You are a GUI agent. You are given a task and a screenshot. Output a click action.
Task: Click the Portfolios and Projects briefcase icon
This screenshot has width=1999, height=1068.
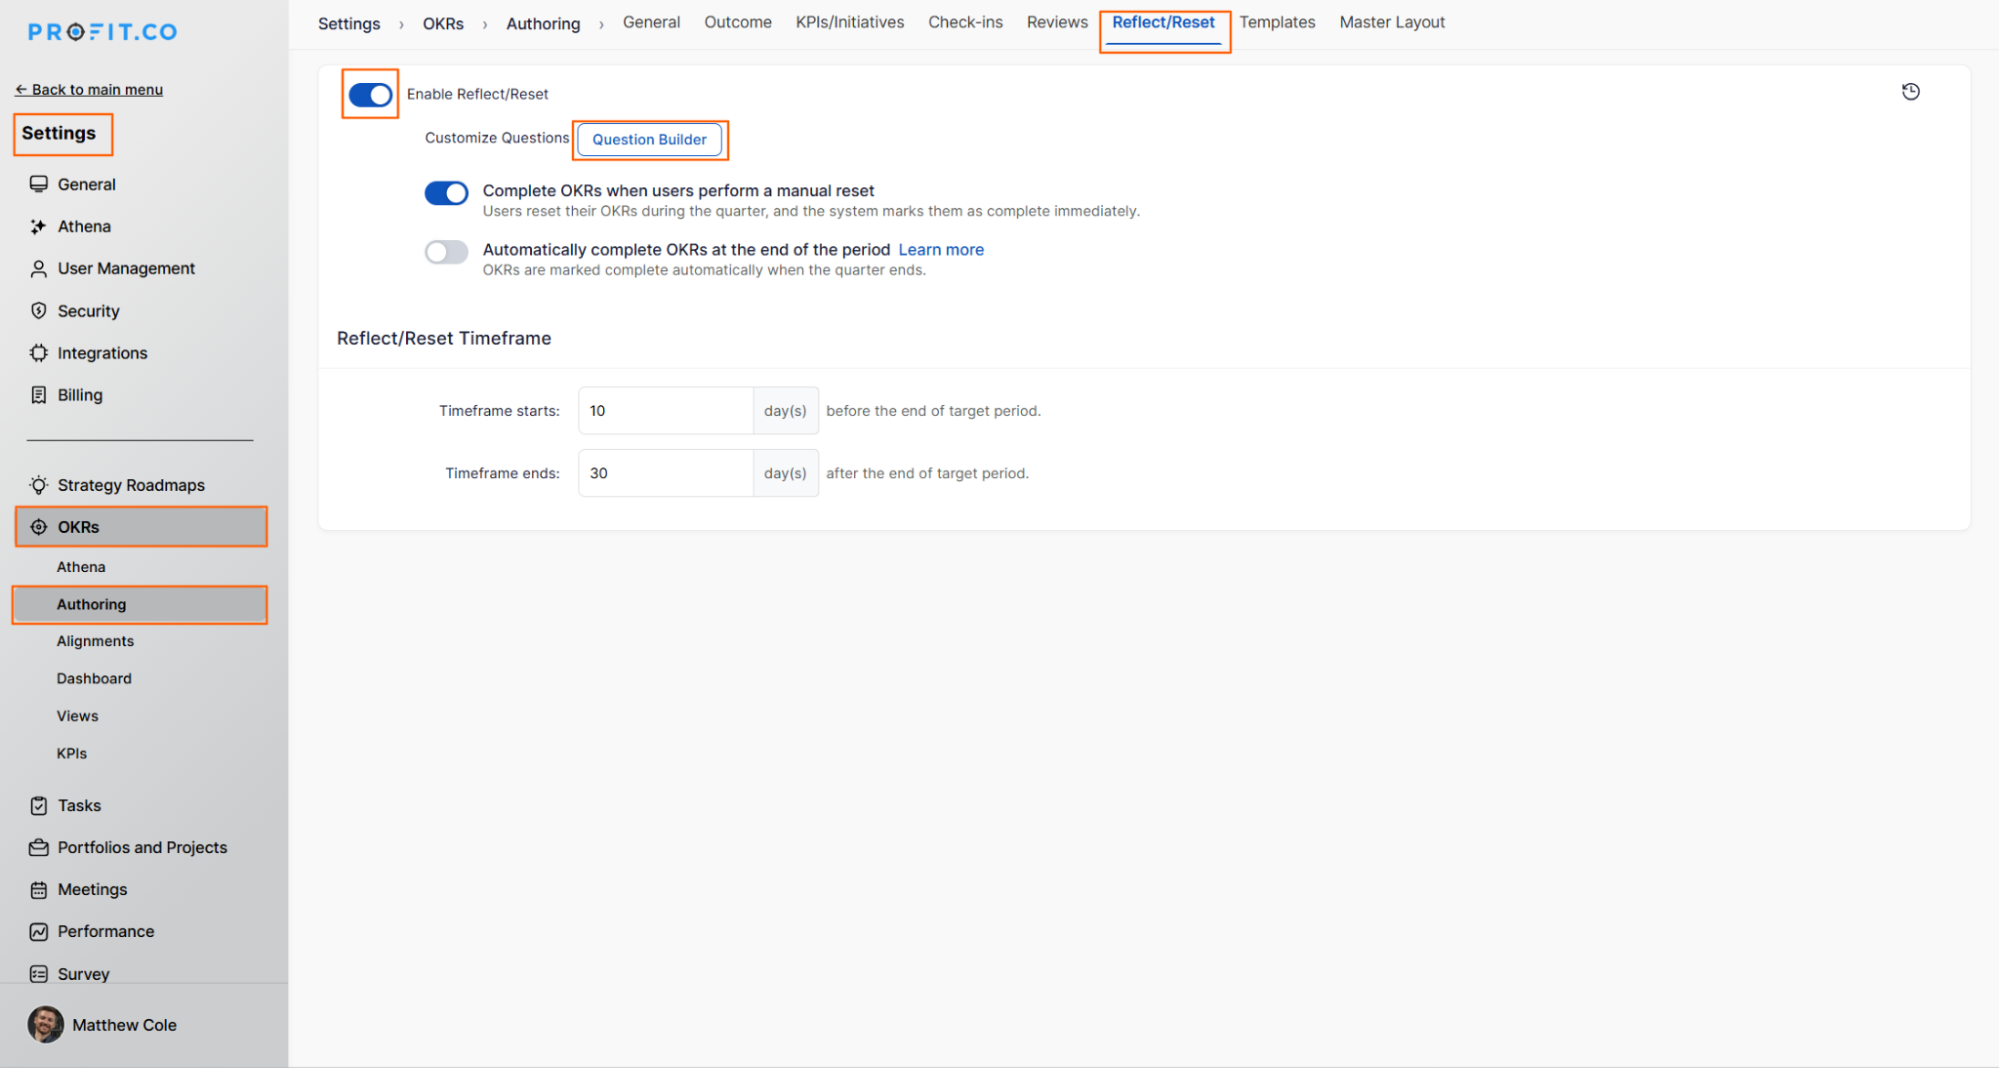click(38, 848)
